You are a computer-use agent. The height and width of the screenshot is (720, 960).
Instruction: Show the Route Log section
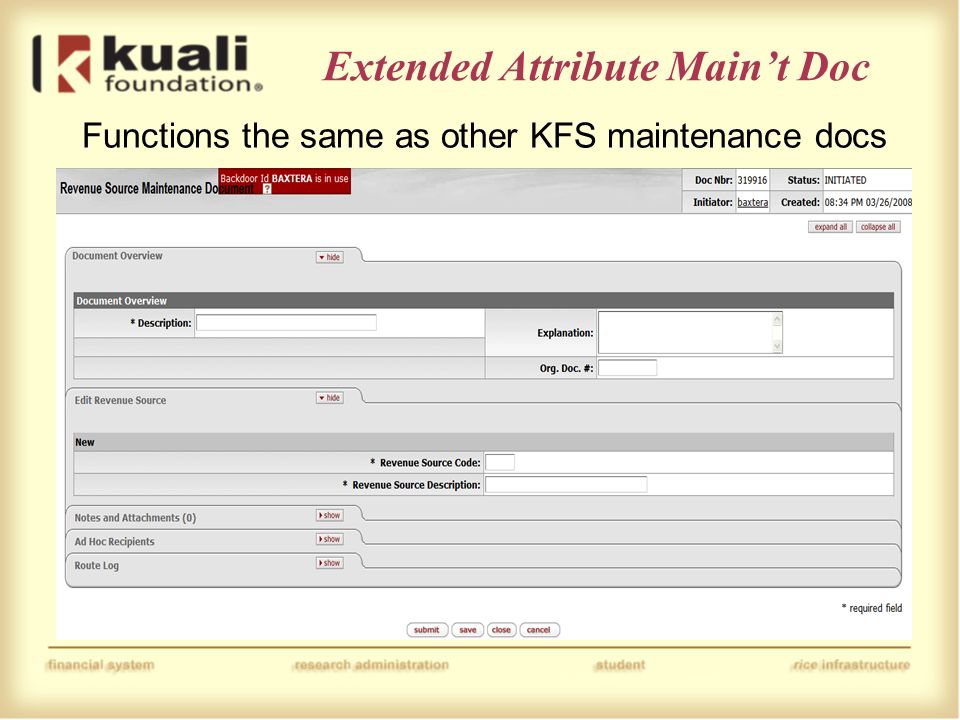point(329,563)
